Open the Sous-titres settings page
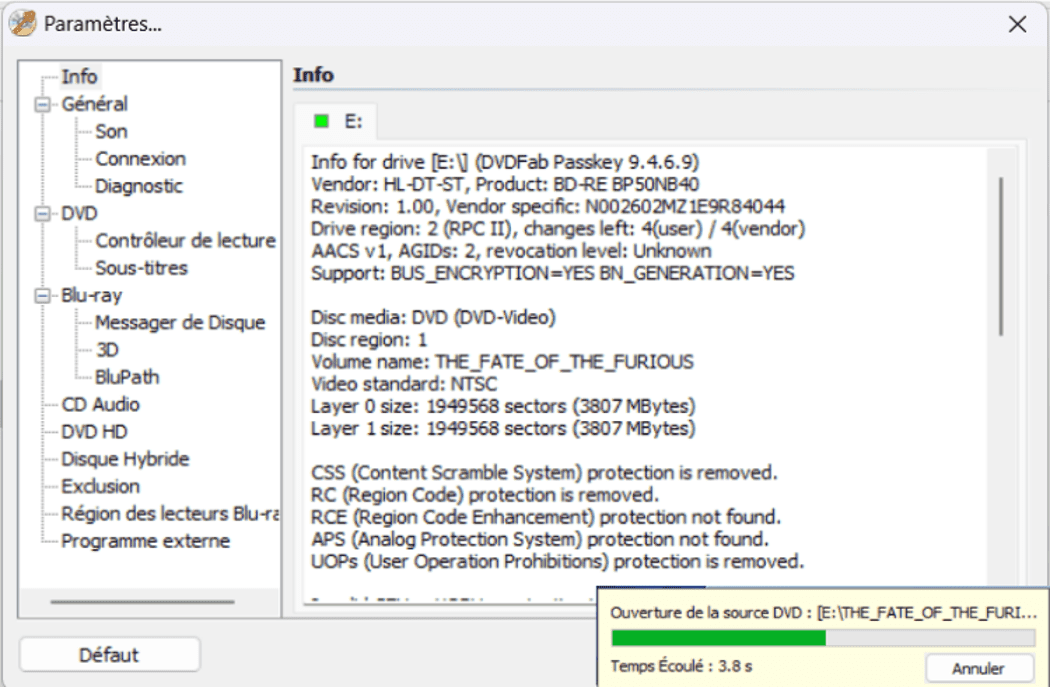This screenshot has width=1050, height=687. coord(141,268)
